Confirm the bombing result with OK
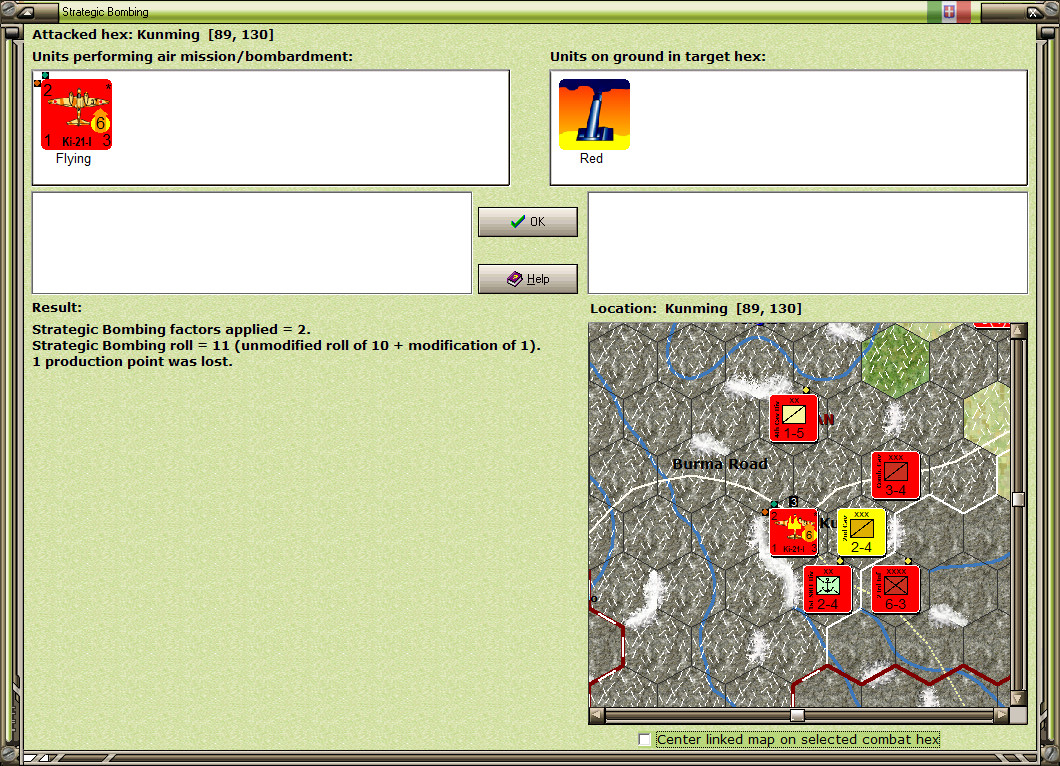1060x766 pixels. coord(527,222)
